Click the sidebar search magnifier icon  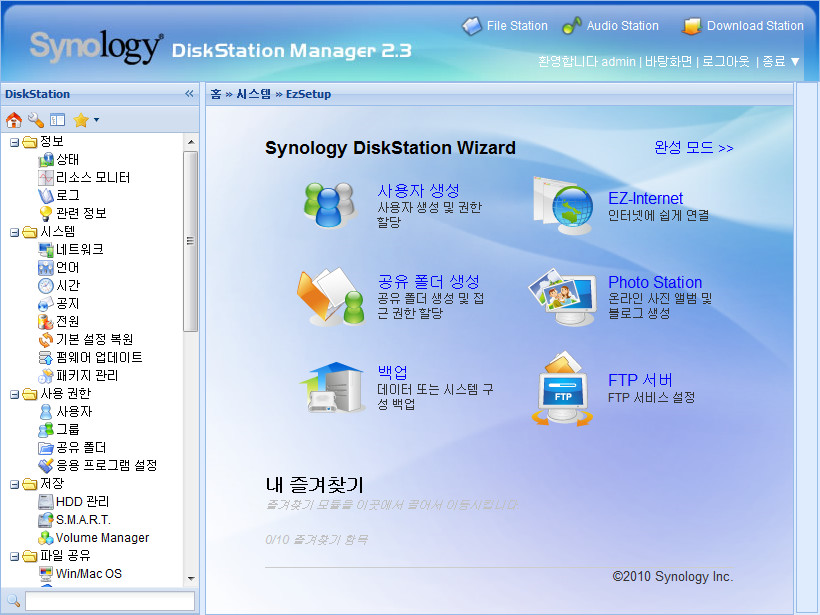[x=13, y=601]
